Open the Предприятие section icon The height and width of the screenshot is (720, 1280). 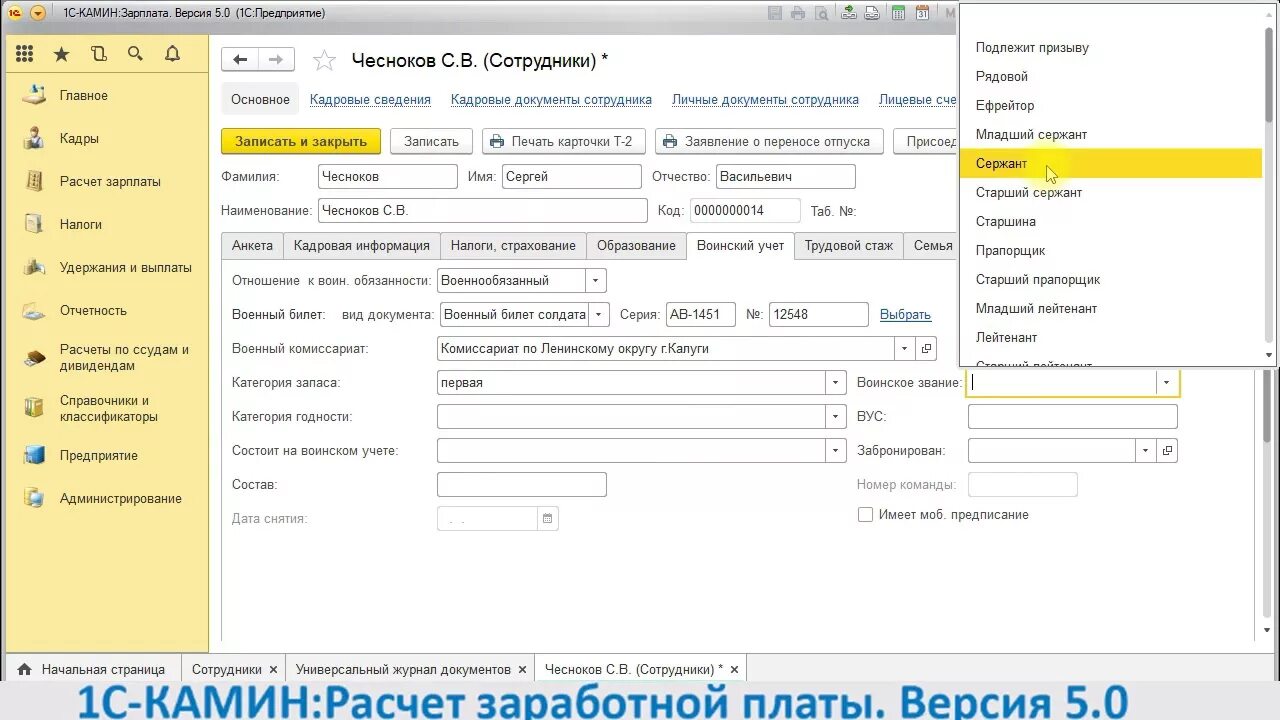35,455
